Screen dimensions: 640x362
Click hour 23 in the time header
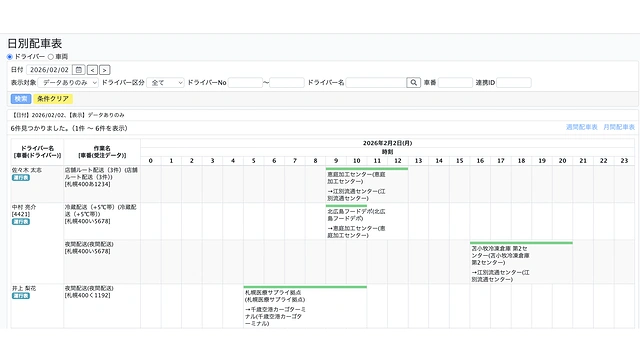coord(624,161)
